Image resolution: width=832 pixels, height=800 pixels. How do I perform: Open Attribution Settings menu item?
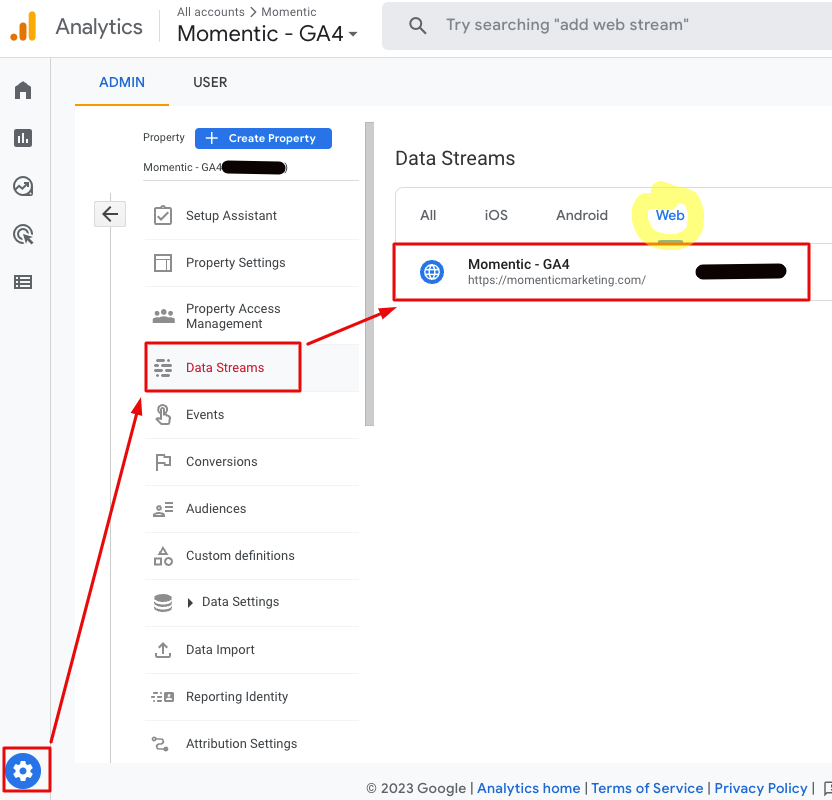[252, 744]
